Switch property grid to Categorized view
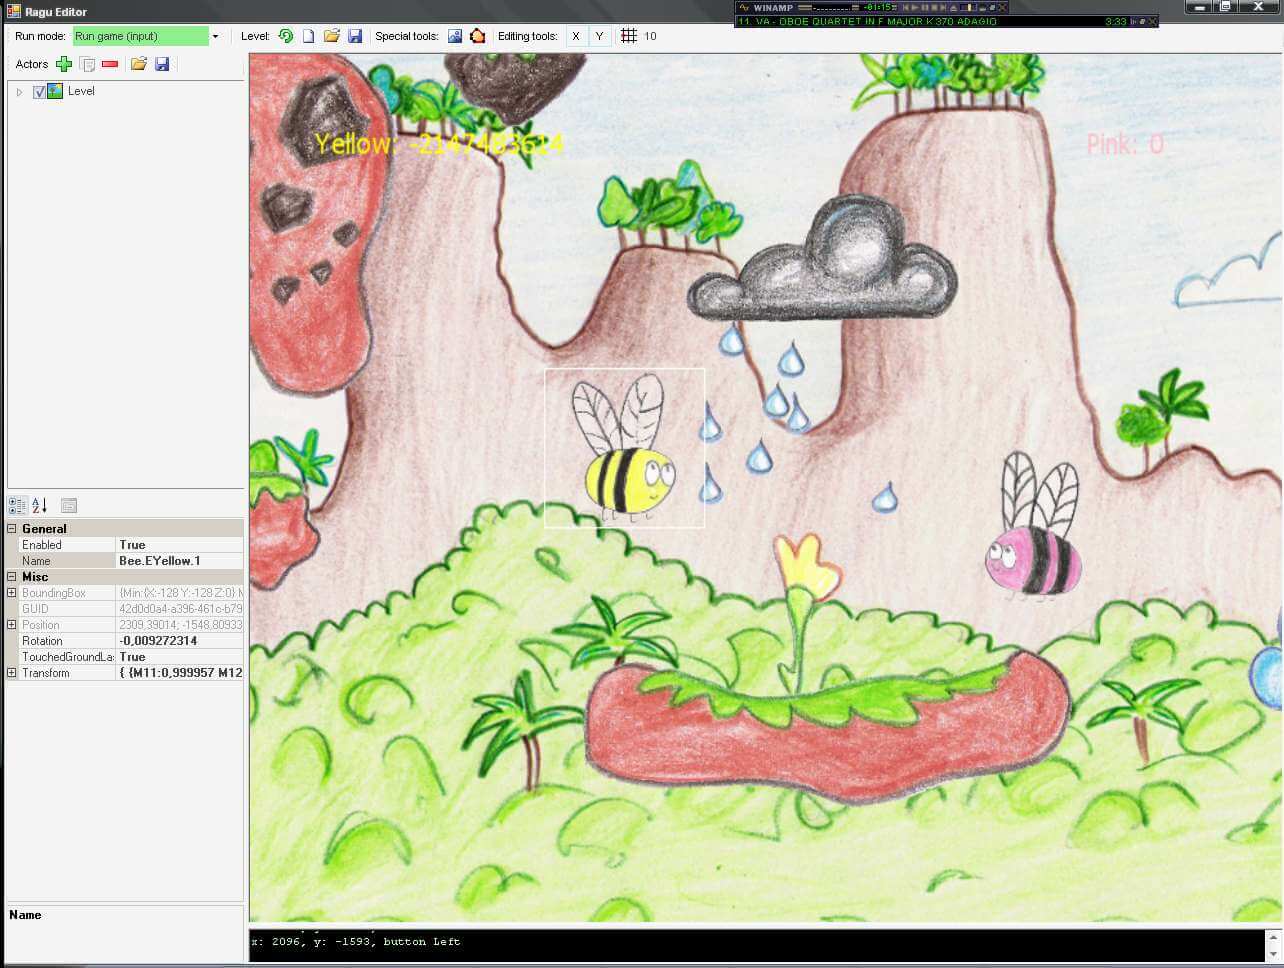This screenshot has width=1284, height=968. tap(17, 505)
